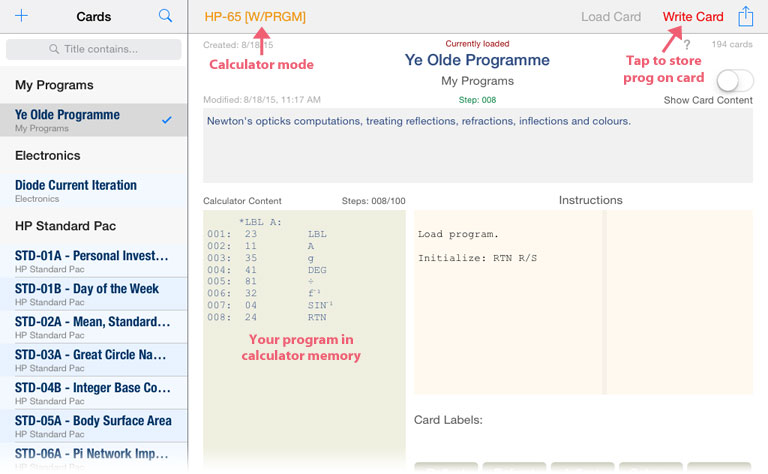Open STD-06A Pi Network Imp card
Screen dimensions: 768x474
(x=93, y=458)
